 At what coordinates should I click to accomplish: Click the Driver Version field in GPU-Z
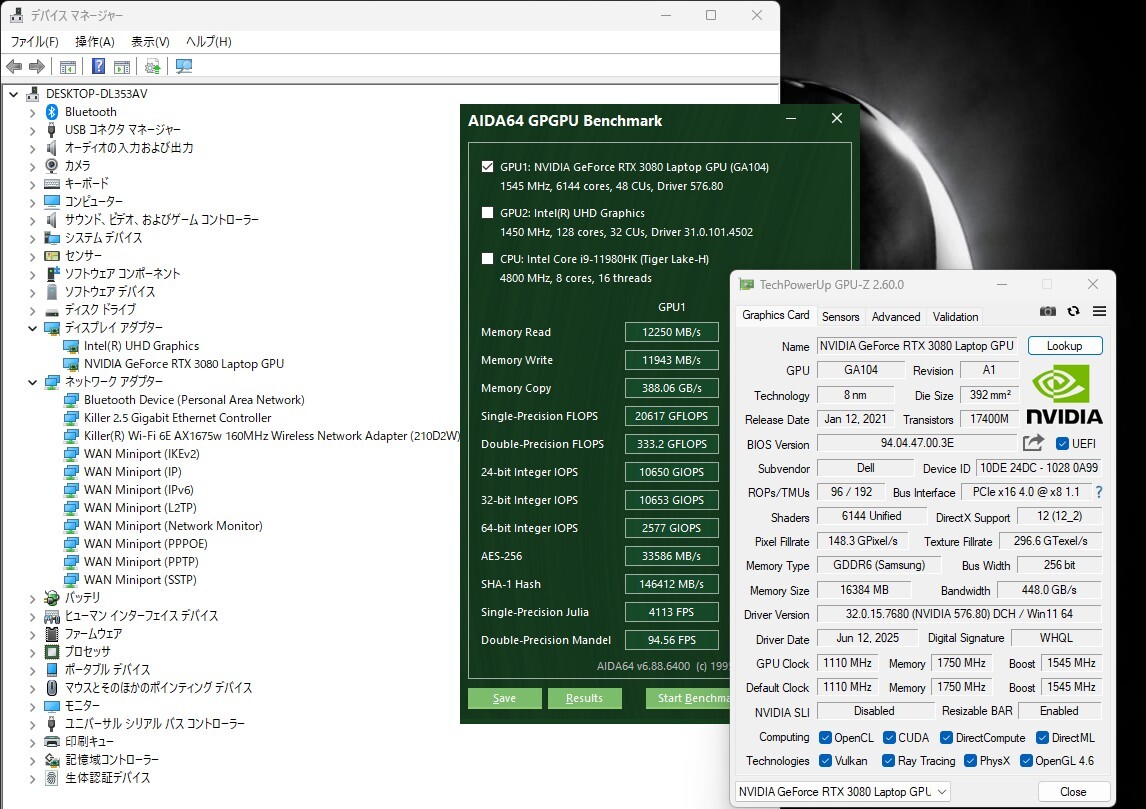point(959,614)
